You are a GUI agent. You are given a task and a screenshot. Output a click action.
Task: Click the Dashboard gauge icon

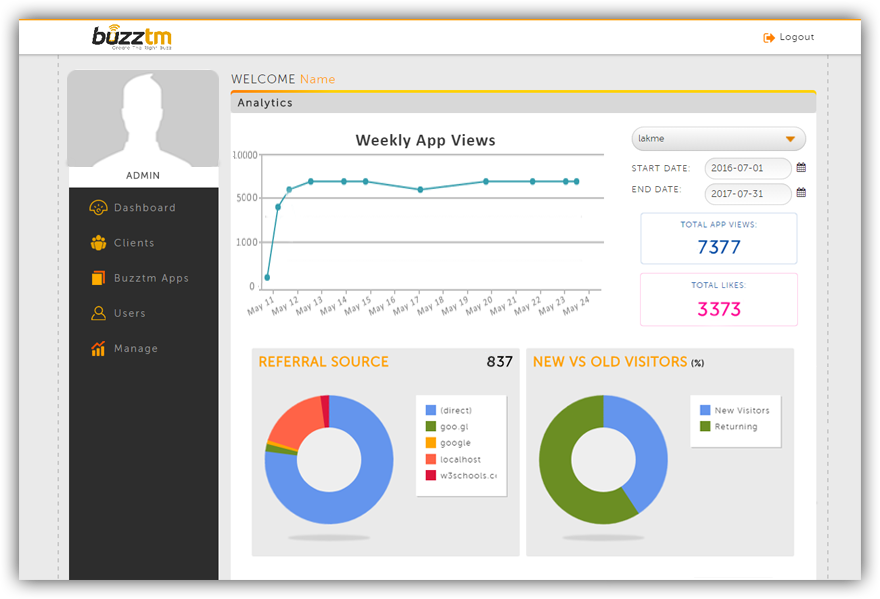(98, 208)
